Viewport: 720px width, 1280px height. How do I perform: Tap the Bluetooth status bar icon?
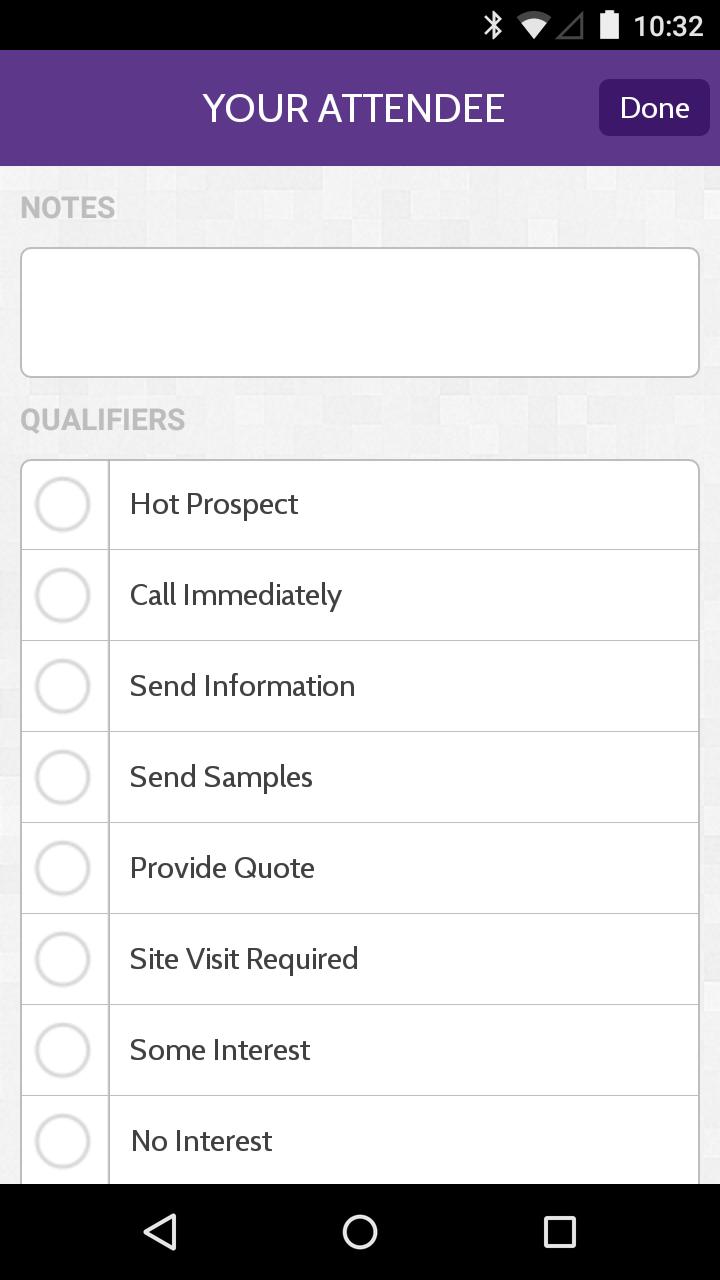pyautogui.click(x=492, y=25)
